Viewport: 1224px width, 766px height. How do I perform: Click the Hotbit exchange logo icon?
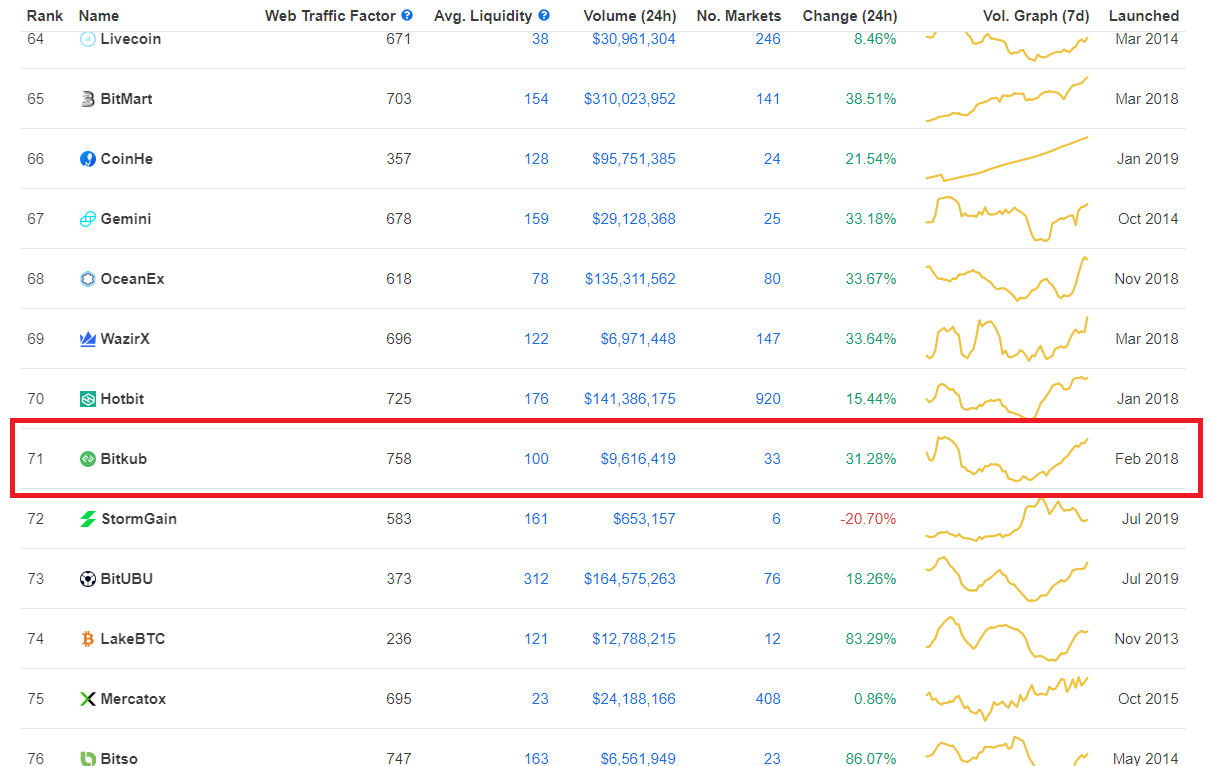click(88, 399)
